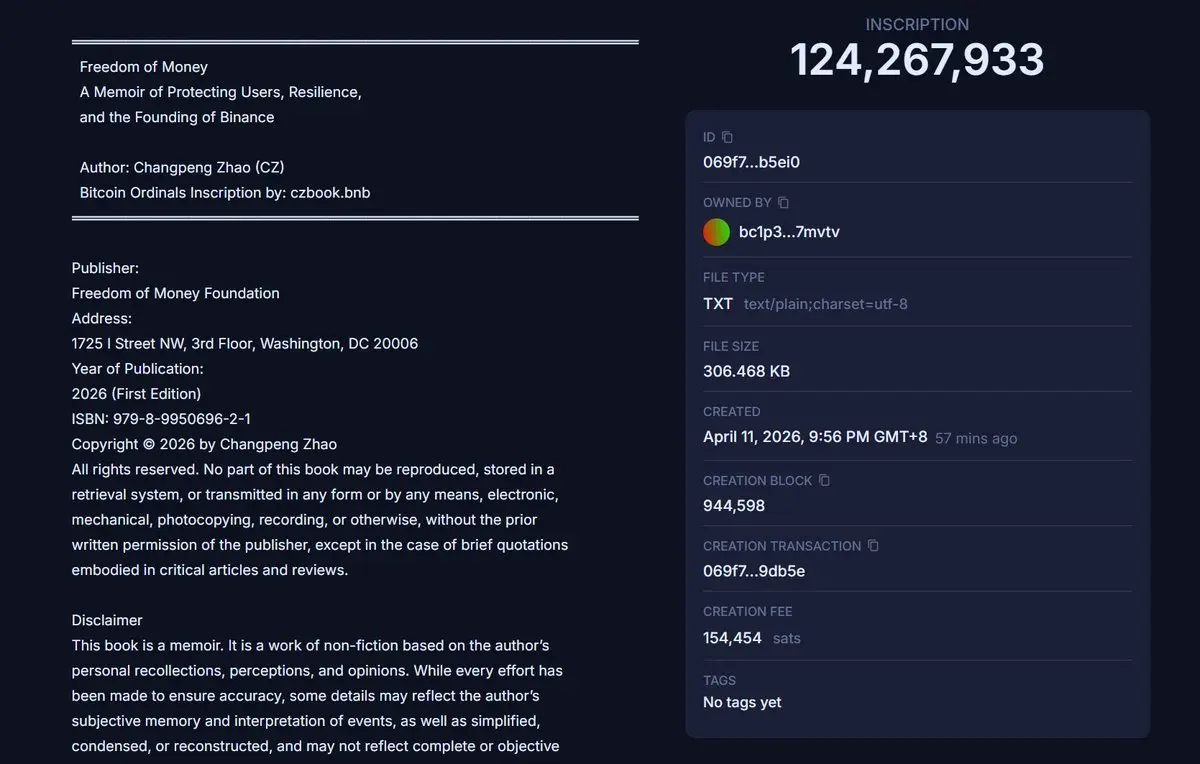
Task: Click the ISBN: 979-8-9950696-2-1 line
Action: [x=161, y=419]
